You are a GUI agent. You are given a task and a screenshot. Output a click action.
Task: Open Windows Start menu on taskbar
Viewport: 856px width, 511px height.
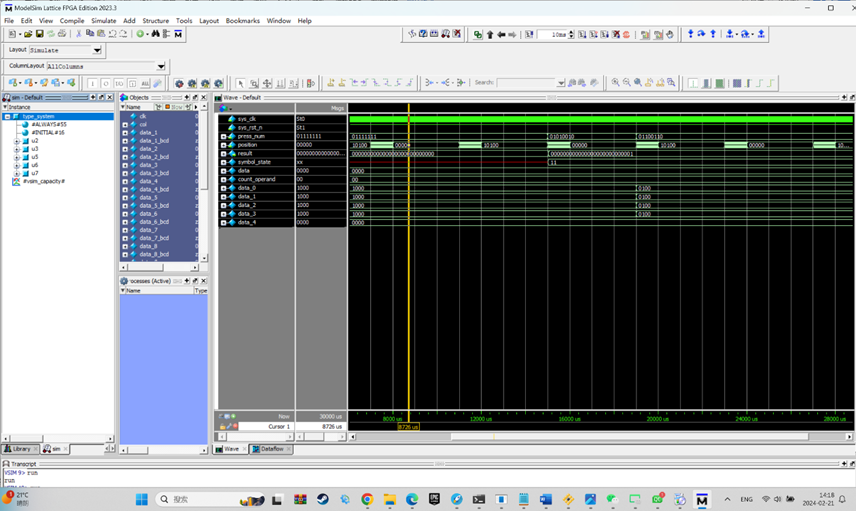point(141,499)
